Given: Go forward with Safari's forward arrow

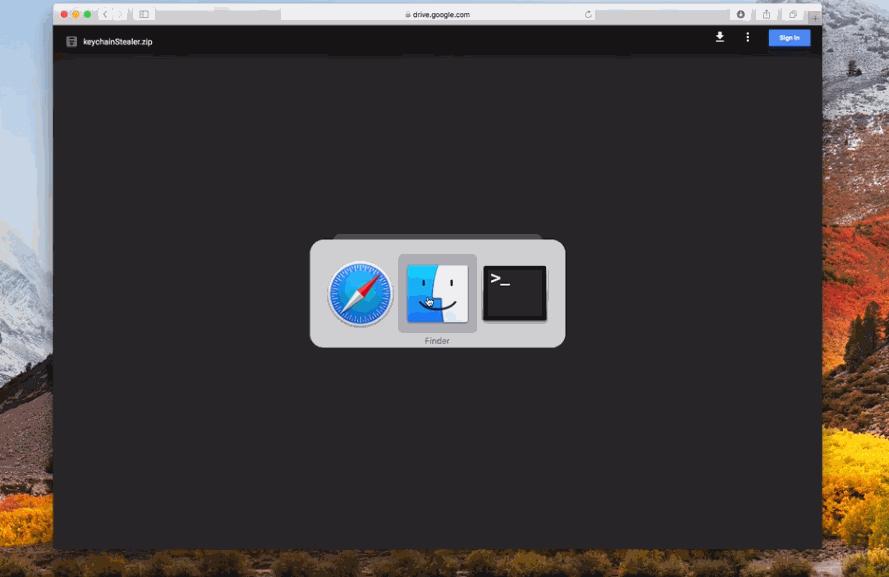Looking at the screenshot, I should coord(120,14).
